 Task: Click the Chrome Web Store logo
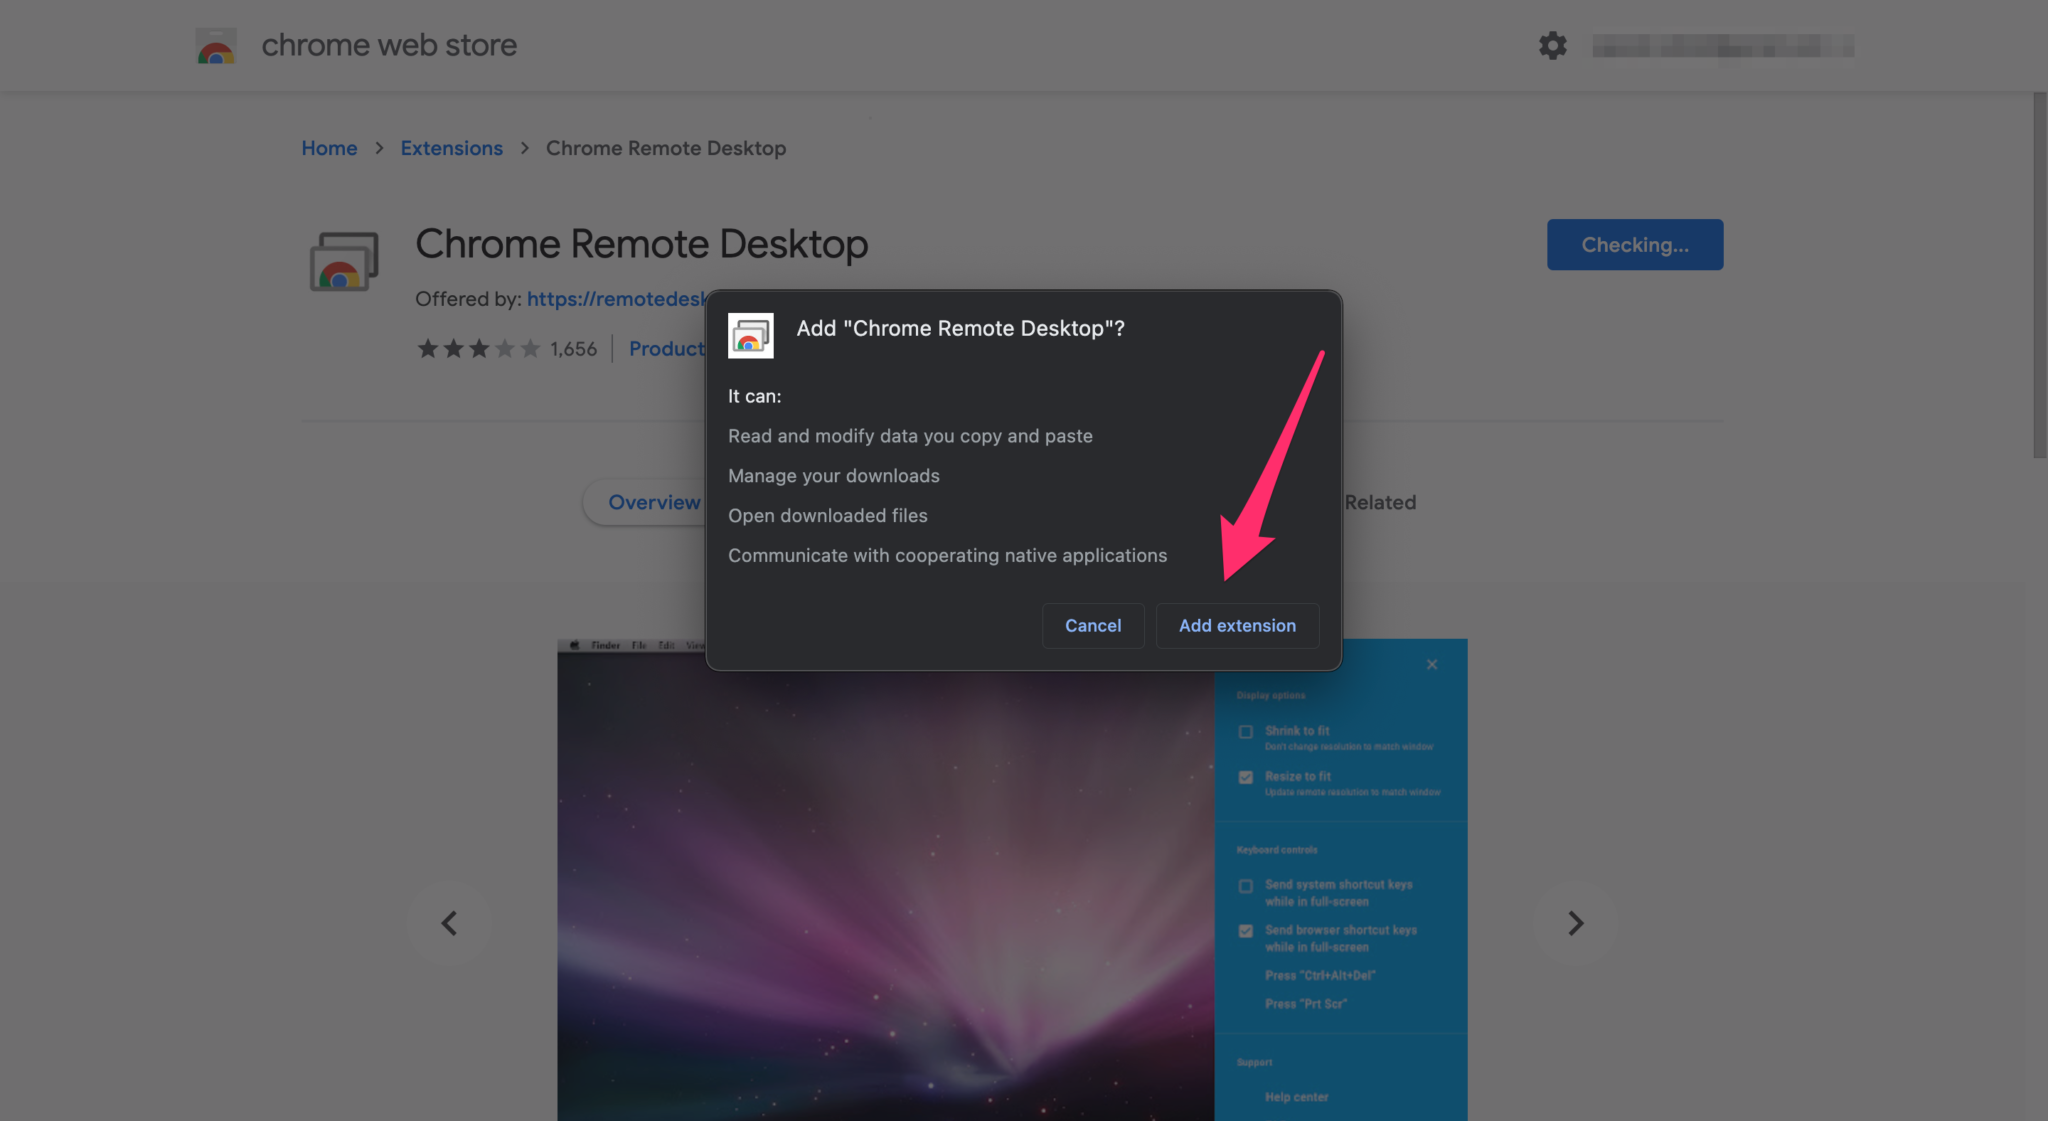[215, 45]
